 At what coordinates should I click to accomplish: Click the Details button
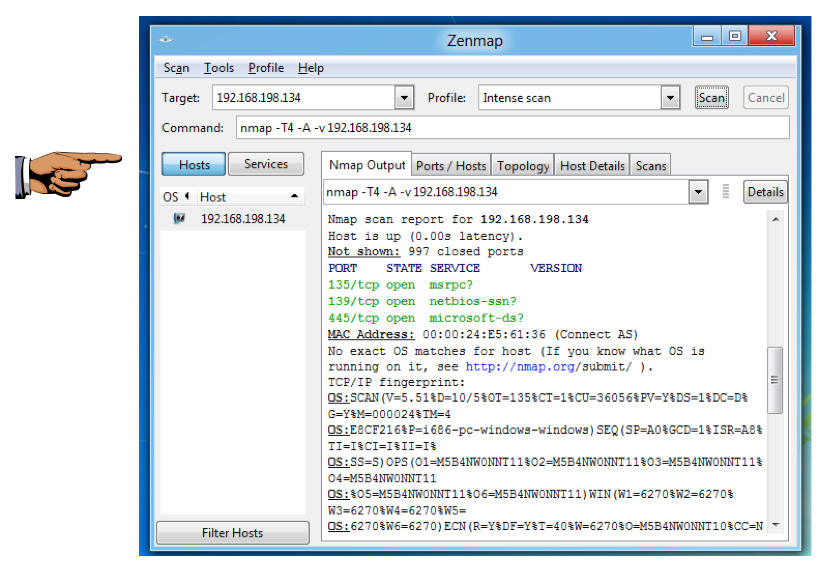tap(765, 192)
